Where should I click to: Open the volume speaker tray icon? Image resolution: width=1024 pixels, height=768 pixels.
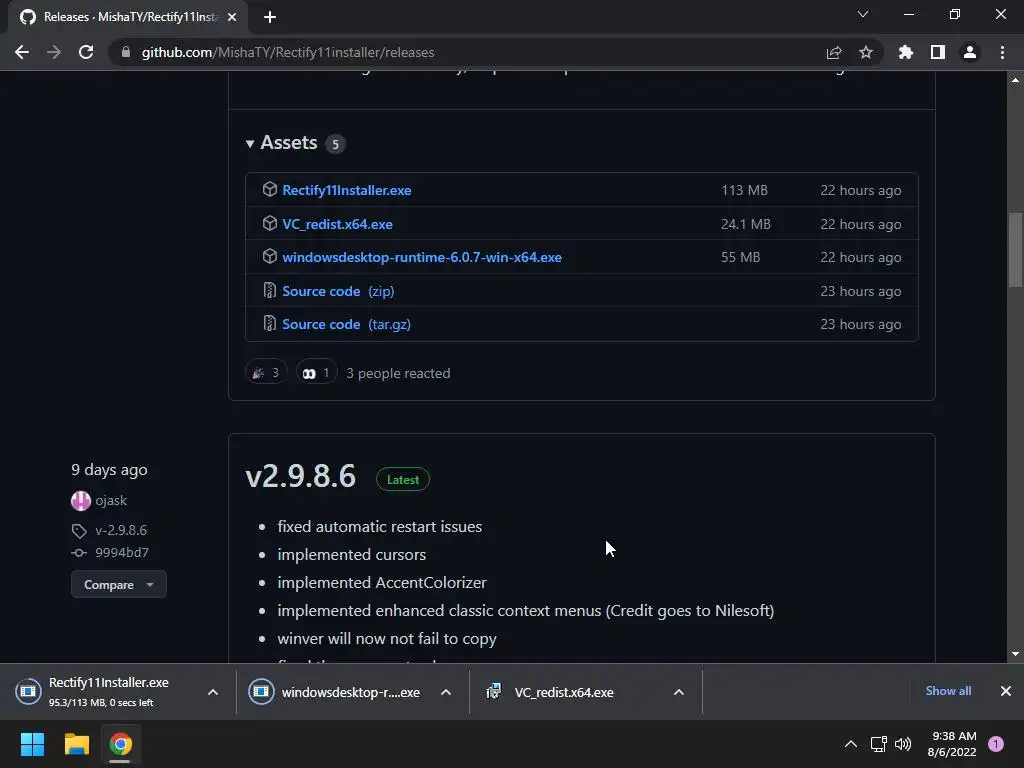pyautogui.click(x=903, y=743)
